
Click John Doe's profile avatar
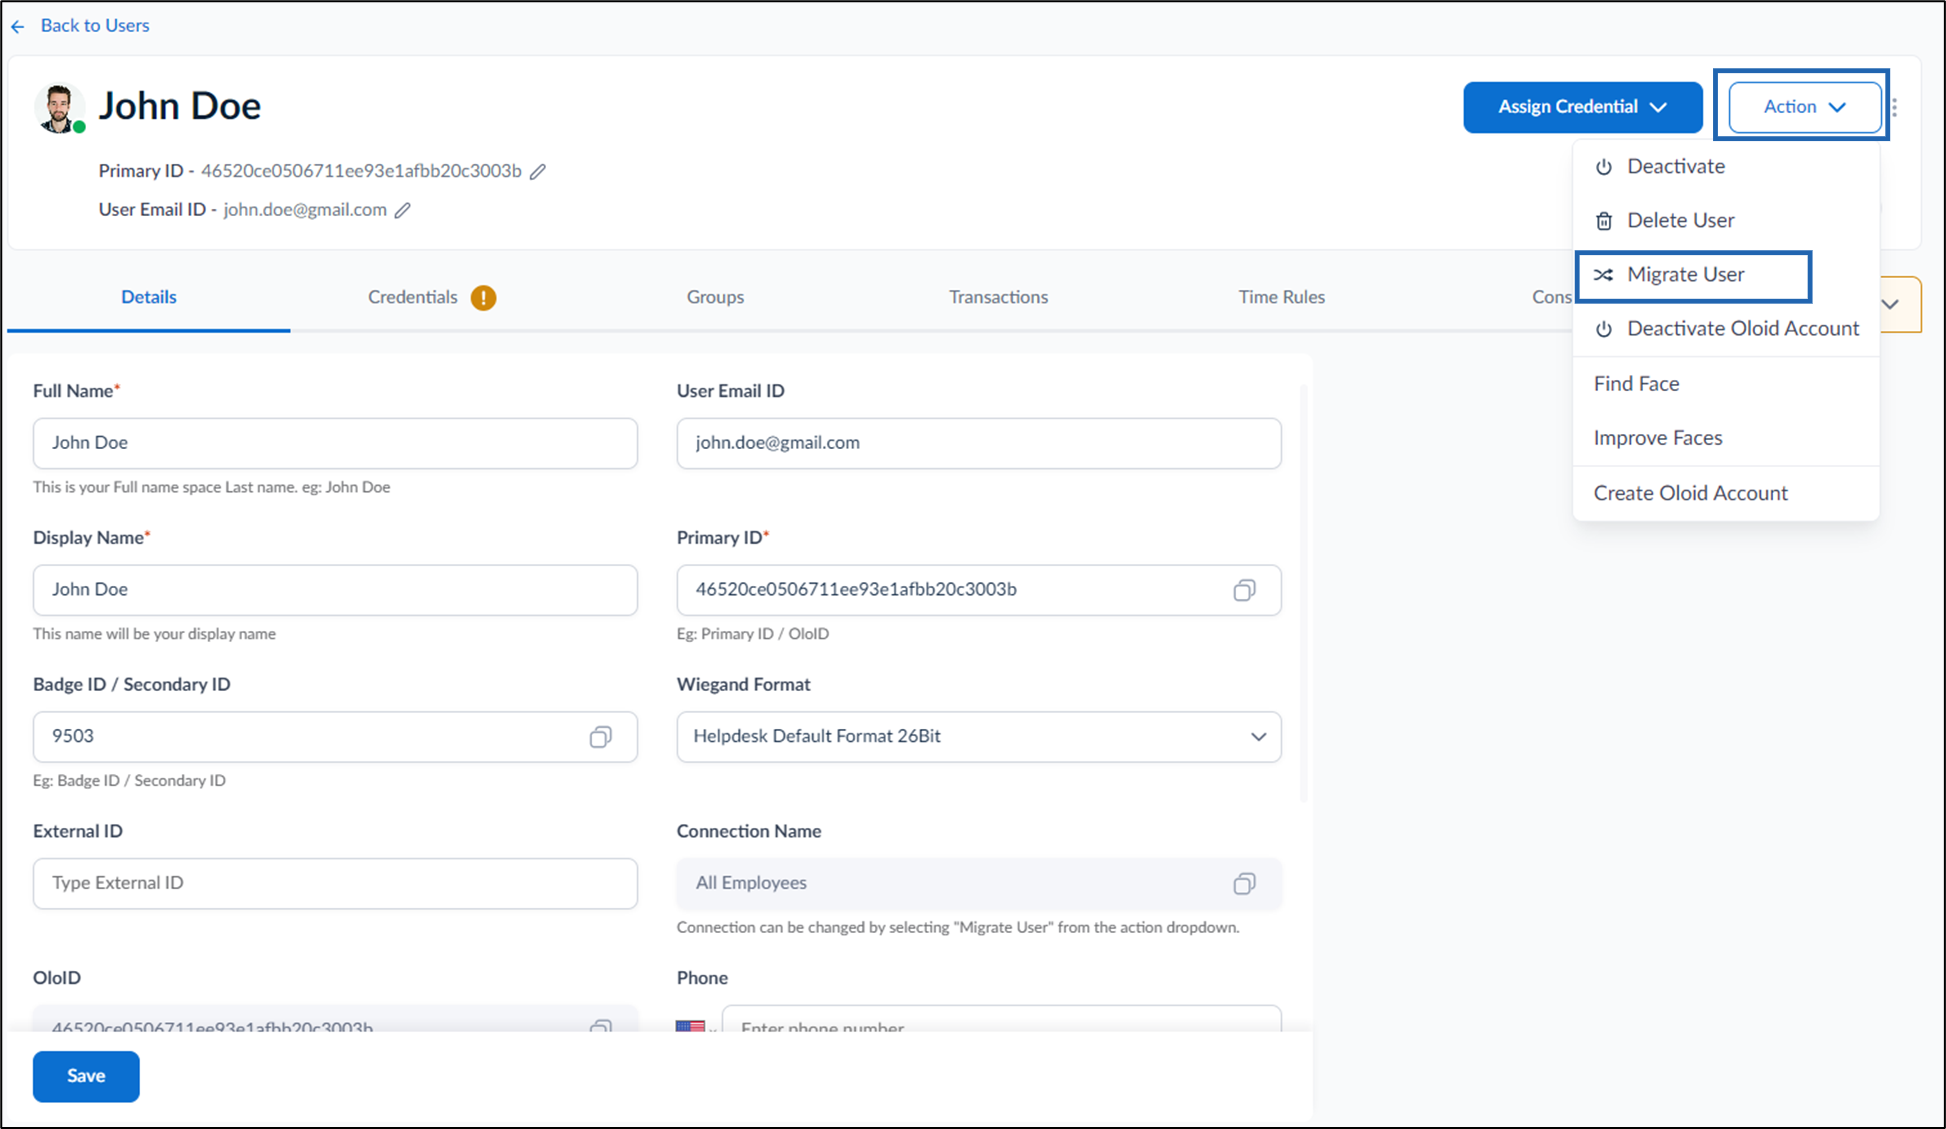pos(58,108)
